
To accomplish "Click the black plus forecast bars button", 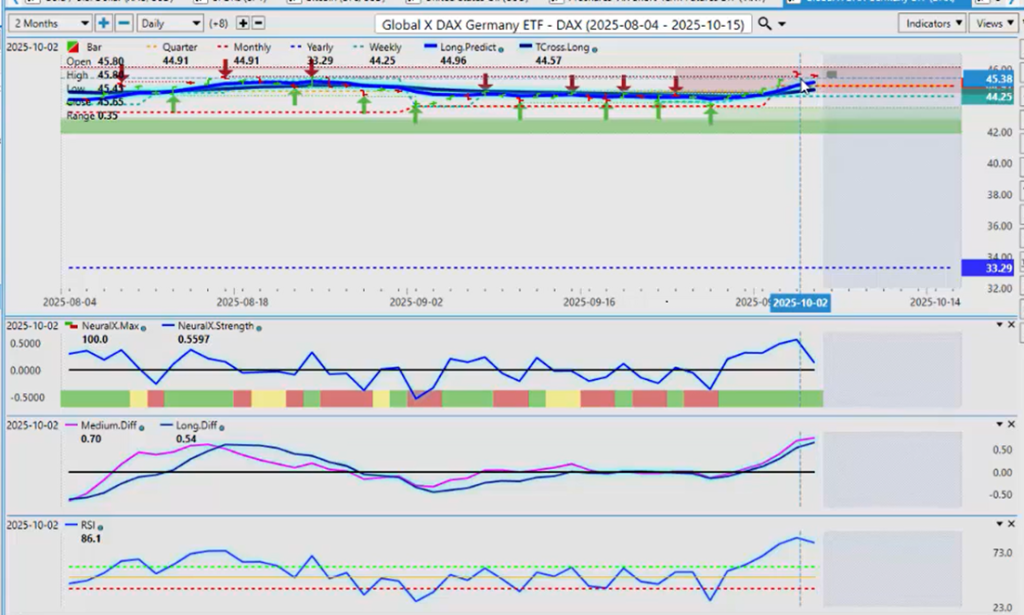I will pyautogui.click(x=243, y=23).
